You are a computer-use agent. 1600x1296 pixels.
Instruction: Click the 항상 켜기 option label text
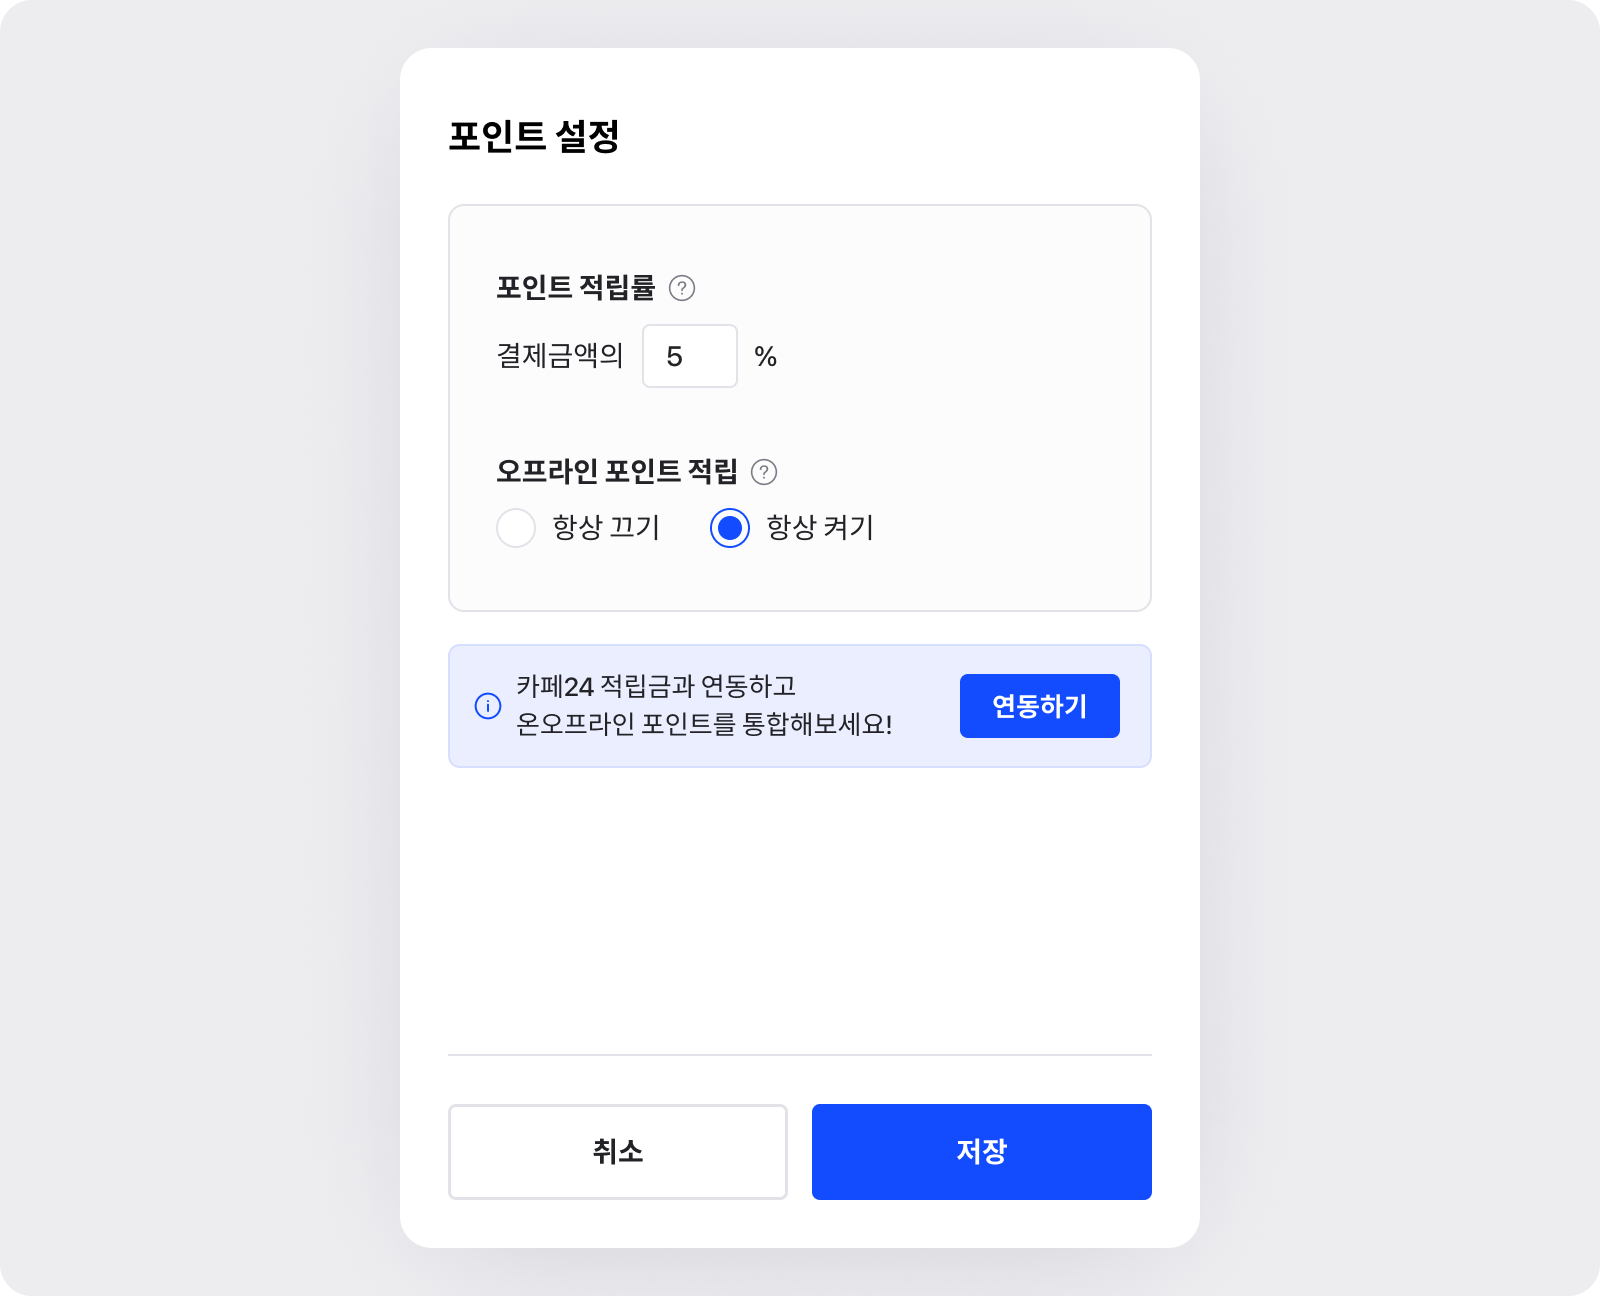tap(820, 528)
